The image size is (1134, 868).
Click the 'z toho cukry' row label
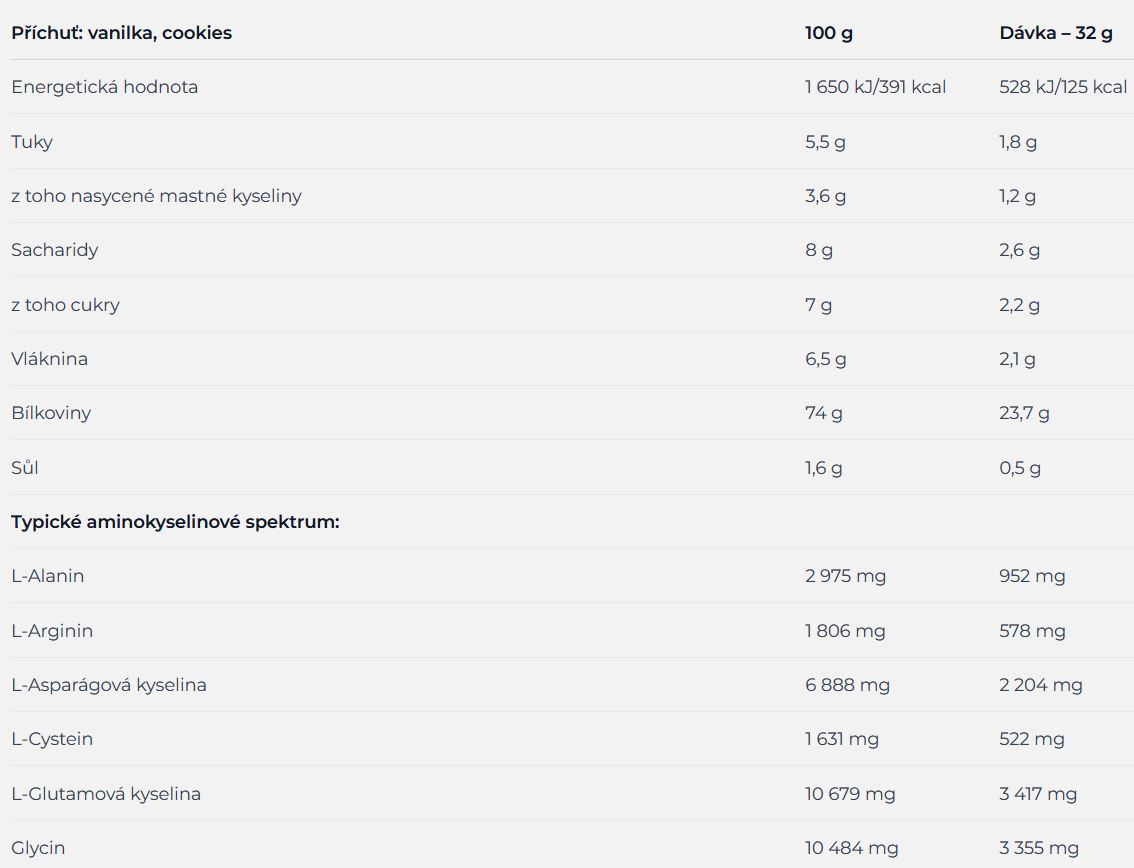click(66, 305)
